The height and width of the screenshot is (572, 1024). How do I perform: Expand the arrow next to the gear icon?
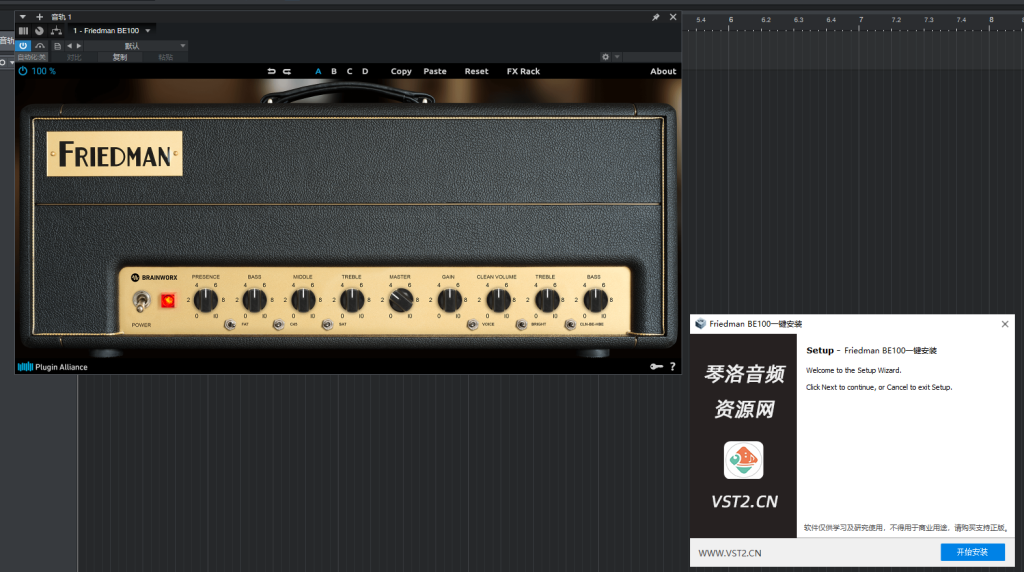pyautogui.click(x=617, y=57)
